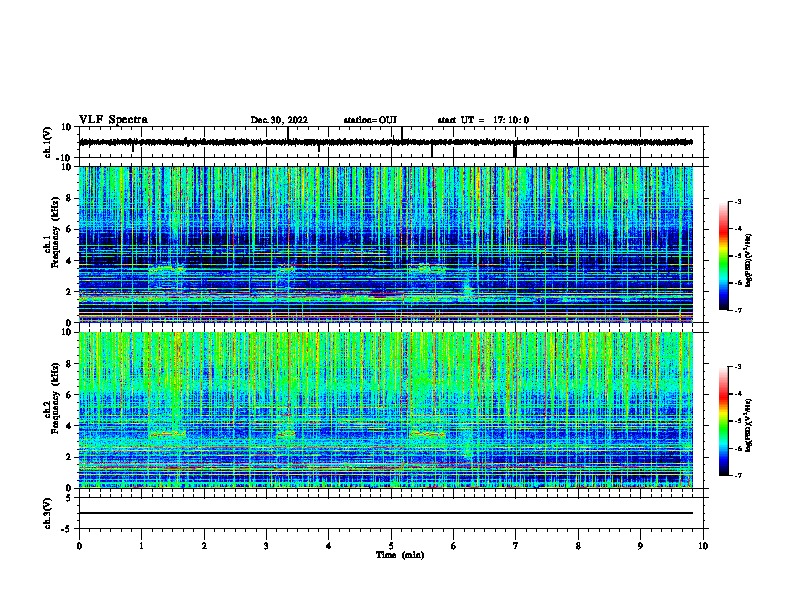
Task: Click inside the ch.1 spectrogram panel
Action: tap(386, 244)
